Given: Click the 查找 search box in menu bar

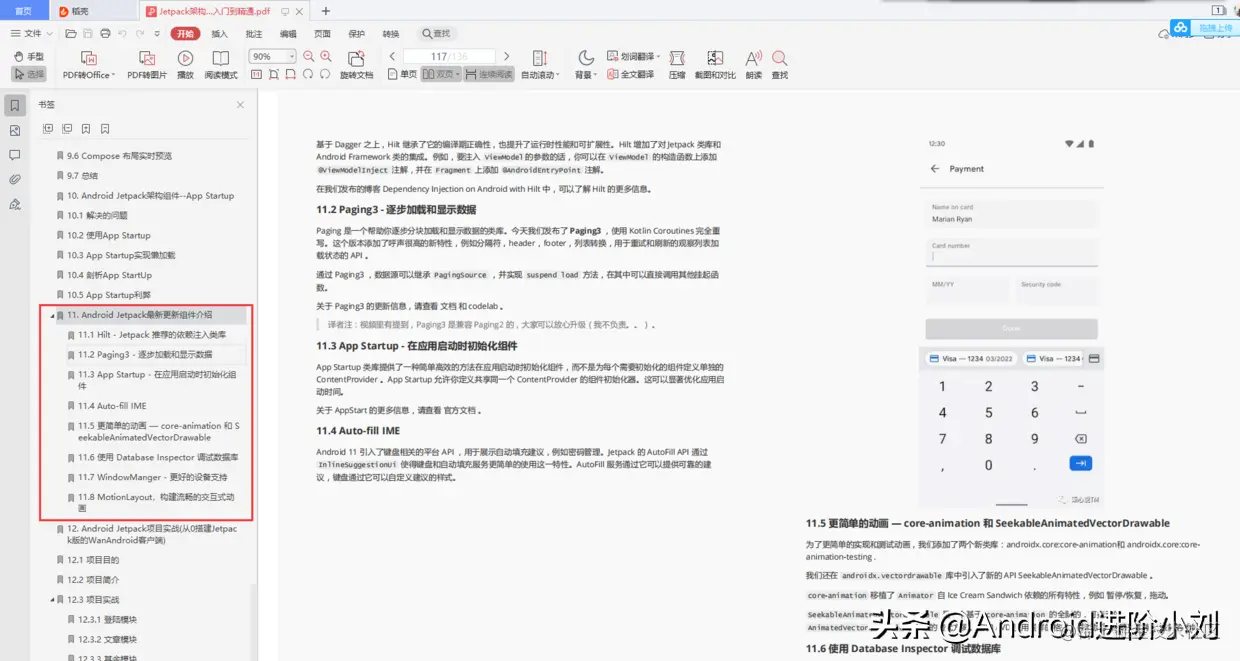Looking at the screenshot, I should click(x=437, y=33).
